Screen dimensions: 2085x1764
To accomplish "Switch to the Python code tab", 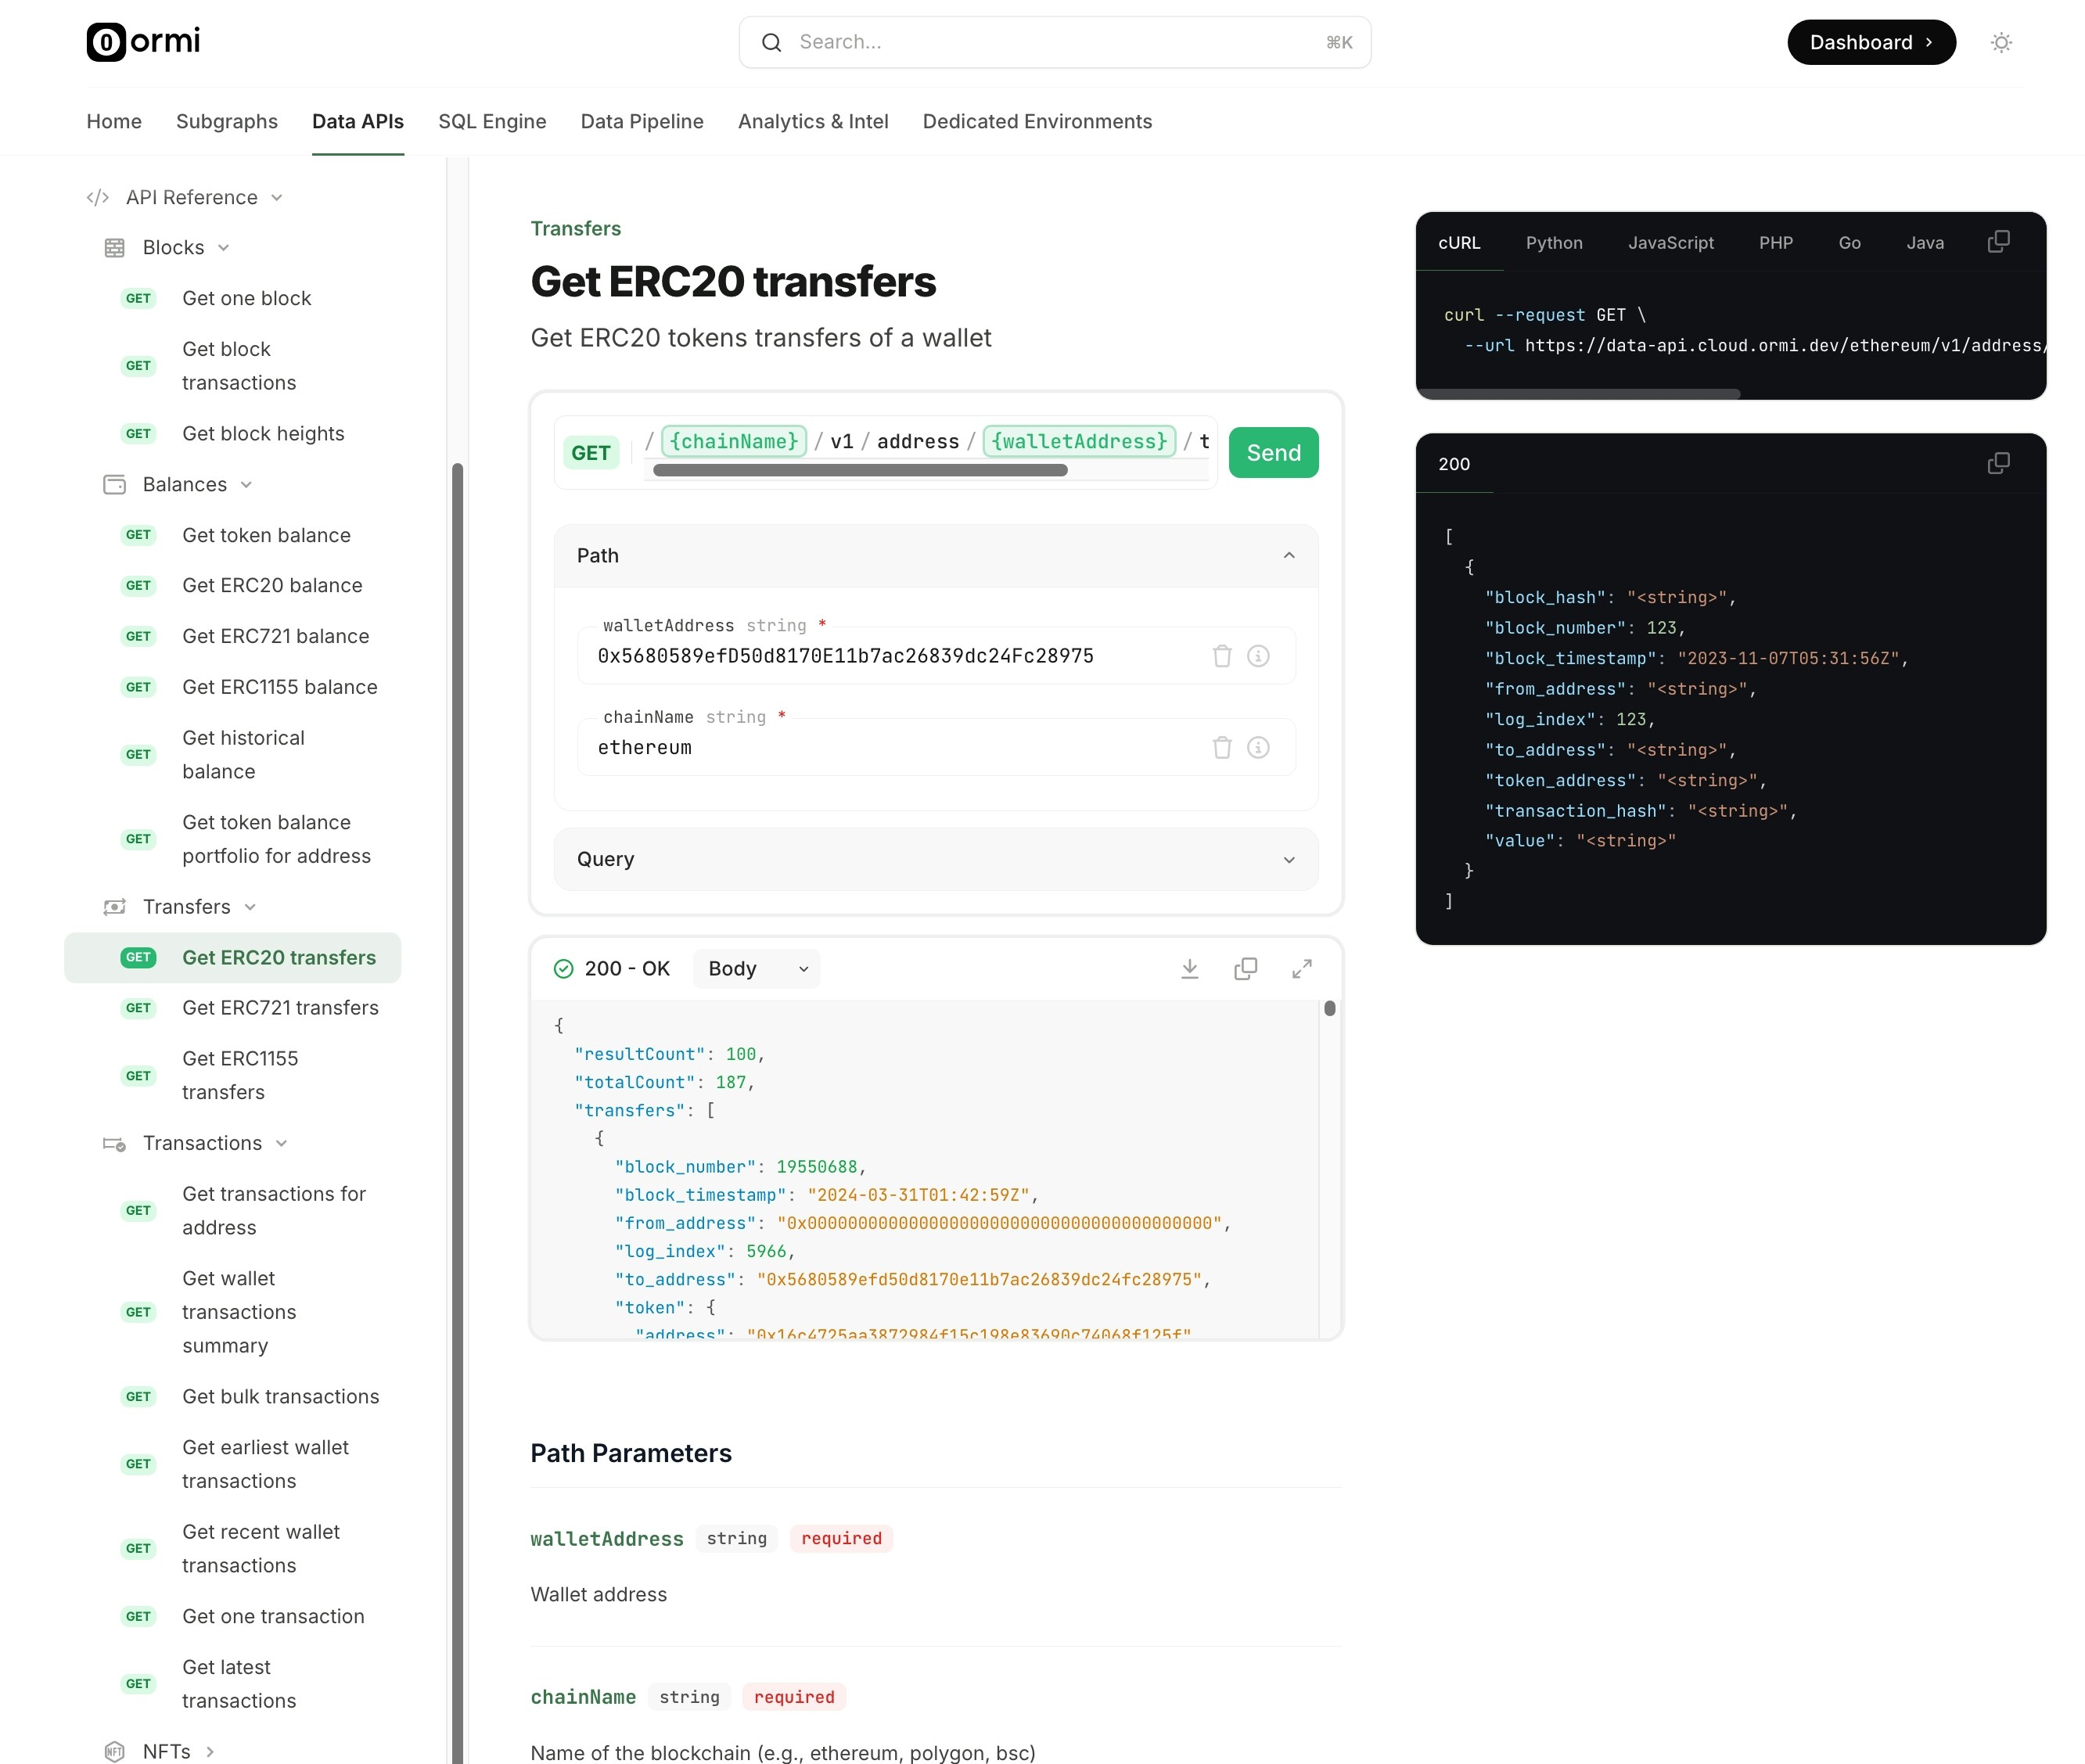I will (1554, 242).
